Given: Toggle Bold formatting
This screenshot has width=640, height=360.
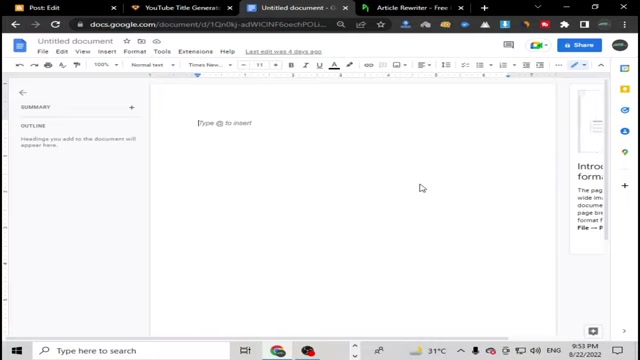Looking at the screenshot, I should point(291,65).
